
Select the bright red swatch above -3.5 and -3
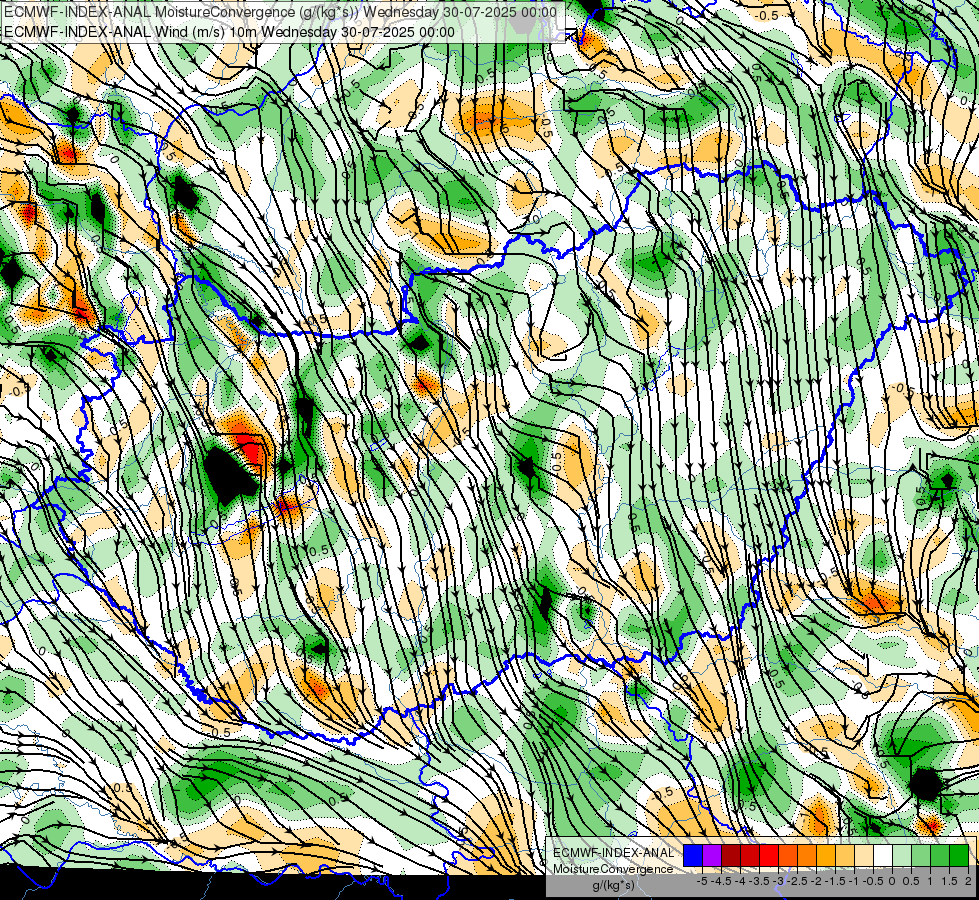click(769, 855)
